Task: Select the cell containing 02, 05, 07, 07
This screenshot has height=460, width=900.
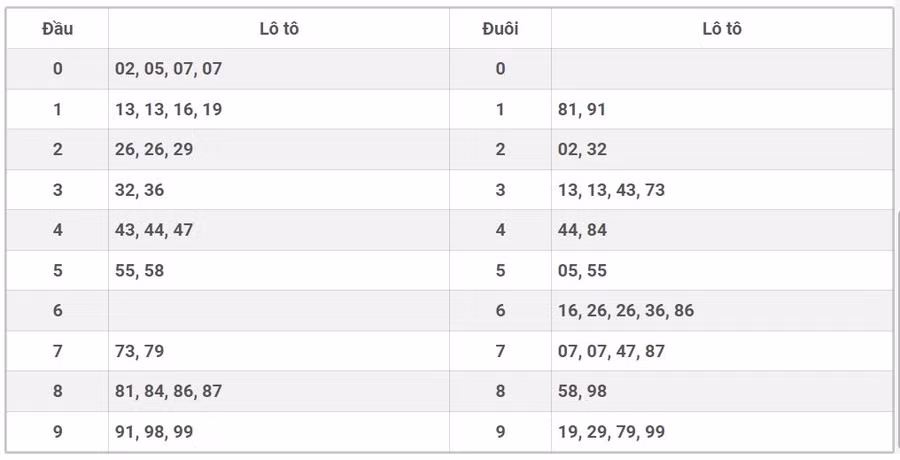Action: click(168, 69)
